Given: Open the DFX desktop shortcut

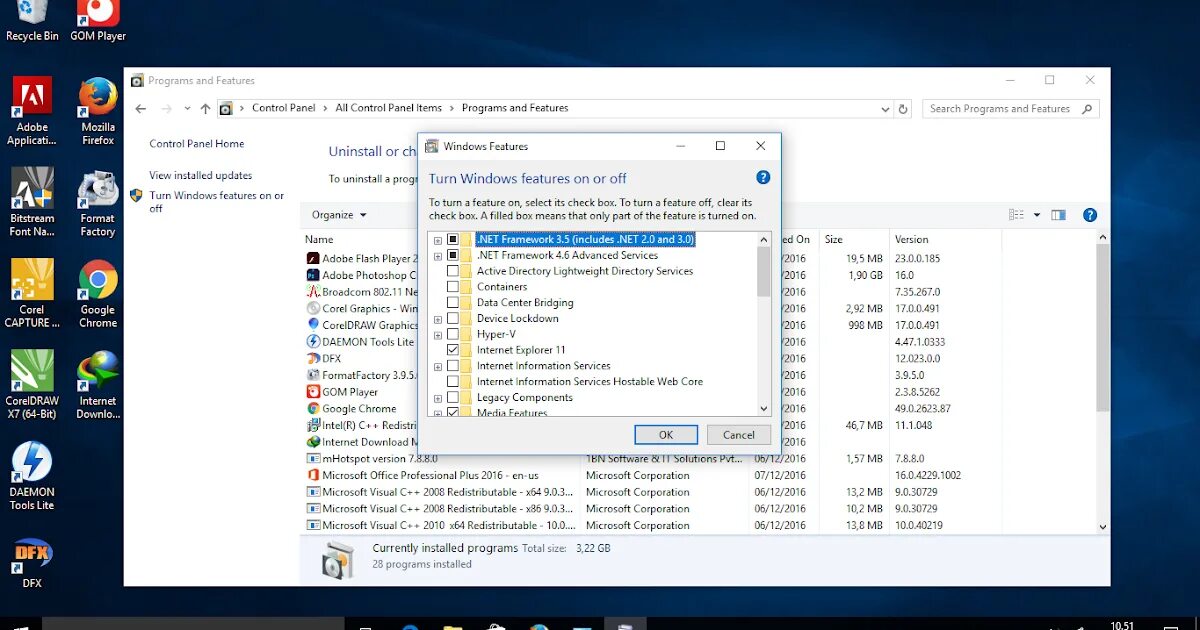Looking at the screenshot, I should coord(32,564).
